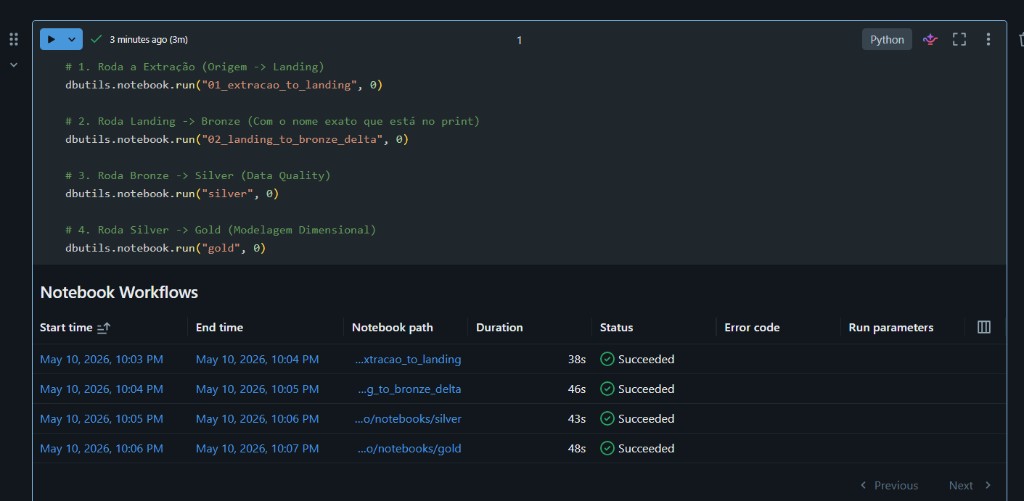
Task: Open start time May 10, 2026, 10:03 PM
Action: click(x=101, y=359)
